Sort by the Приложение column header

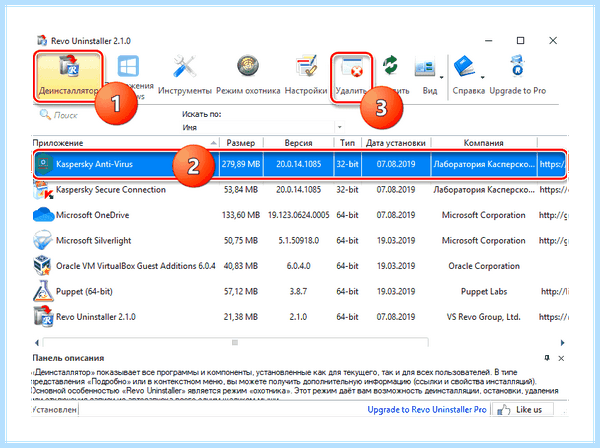[125, 143]
